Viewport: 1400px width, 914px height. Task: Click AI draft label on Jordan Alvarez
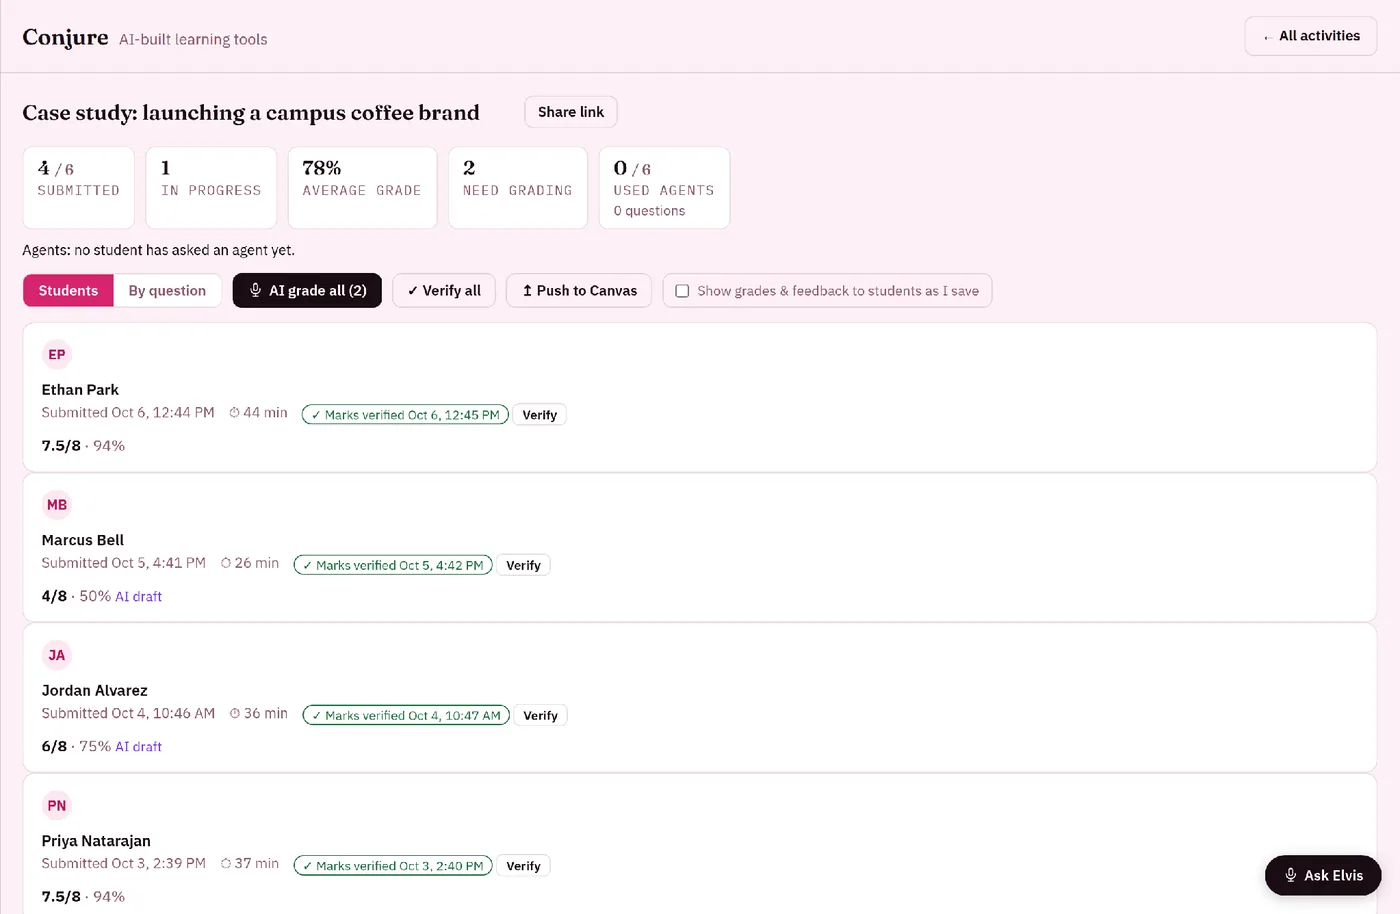[138, 746]
